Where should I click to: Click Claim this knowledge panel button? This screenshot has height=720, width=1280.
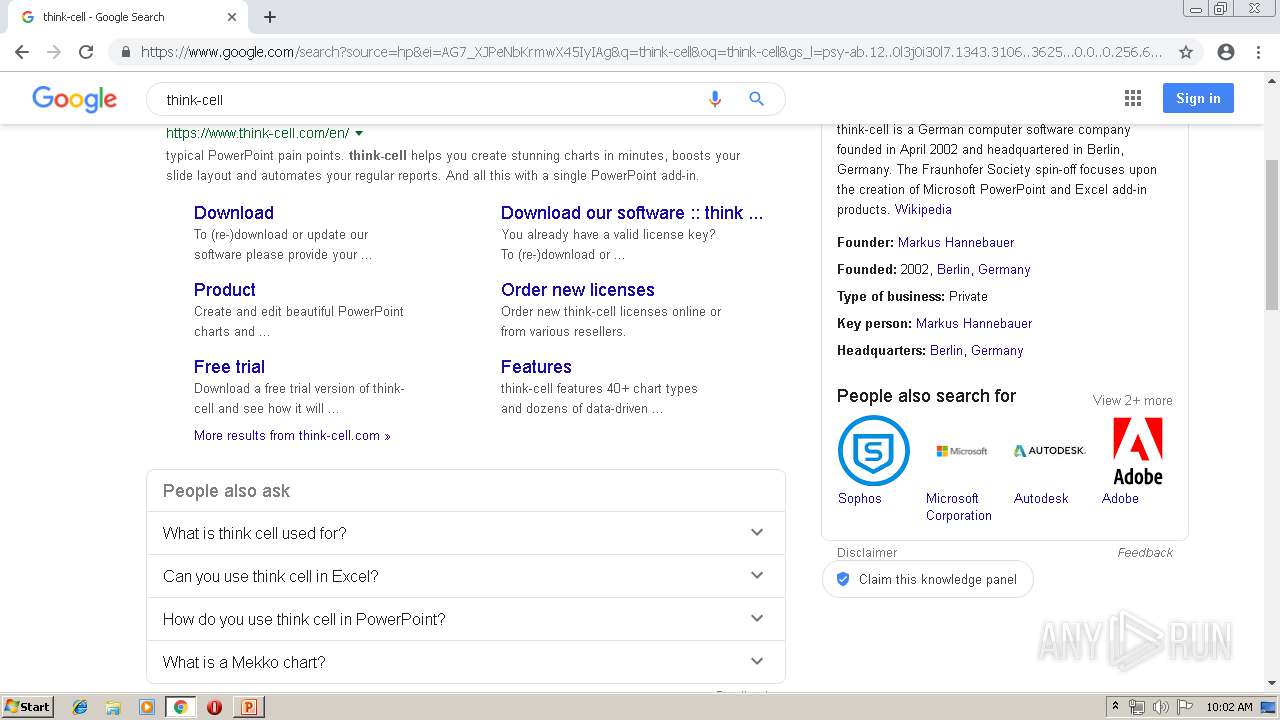point(927,579)
